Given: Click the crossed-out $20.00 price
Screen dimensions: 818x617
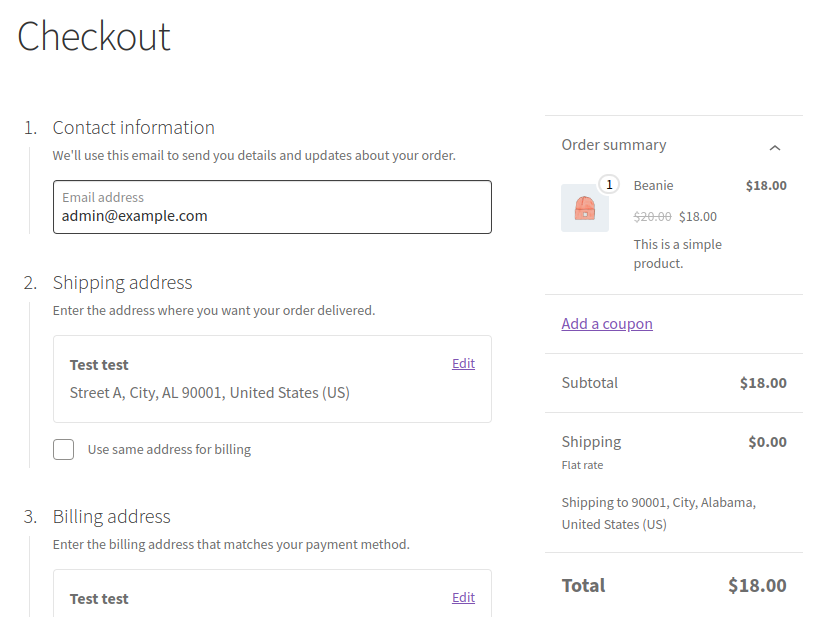Looking at the screenshot, I should click(652, 216).
